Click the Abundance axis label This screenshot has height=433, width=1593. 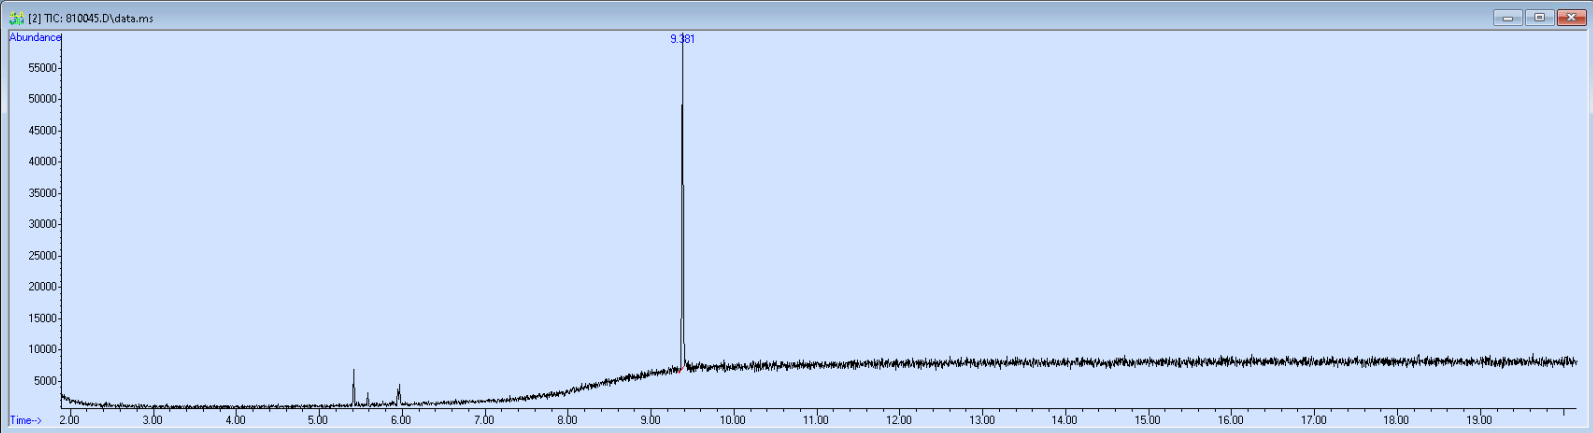point(35,37)
